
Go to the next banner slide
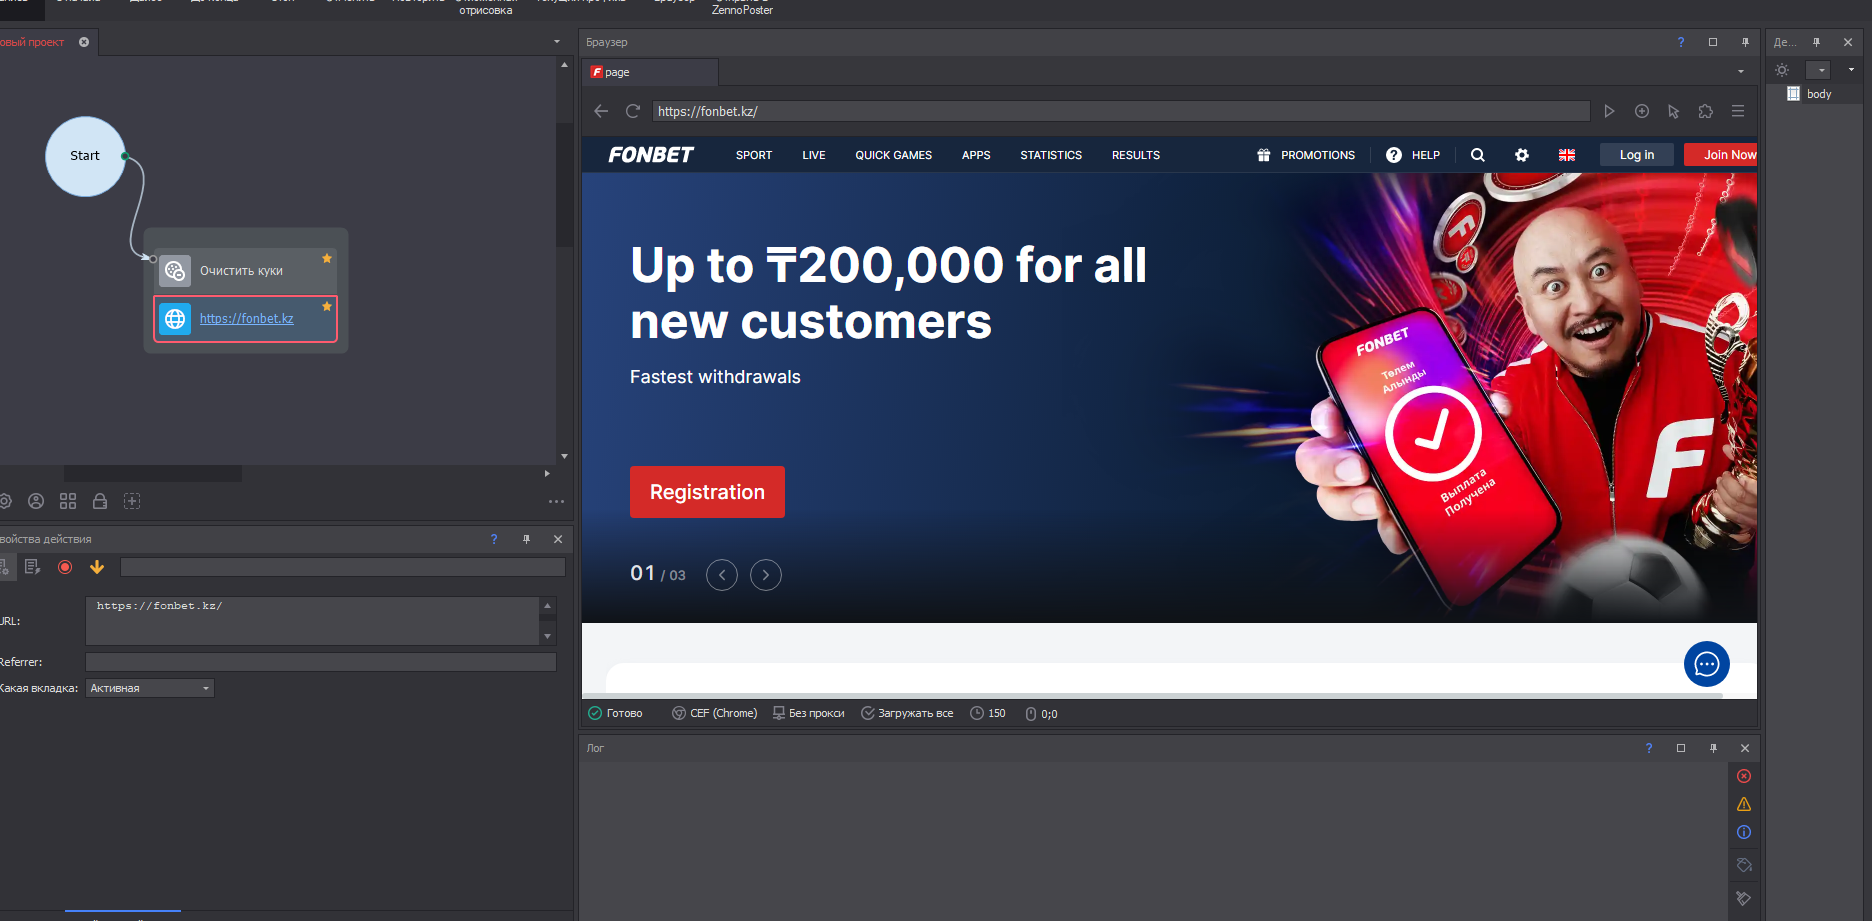766,575
